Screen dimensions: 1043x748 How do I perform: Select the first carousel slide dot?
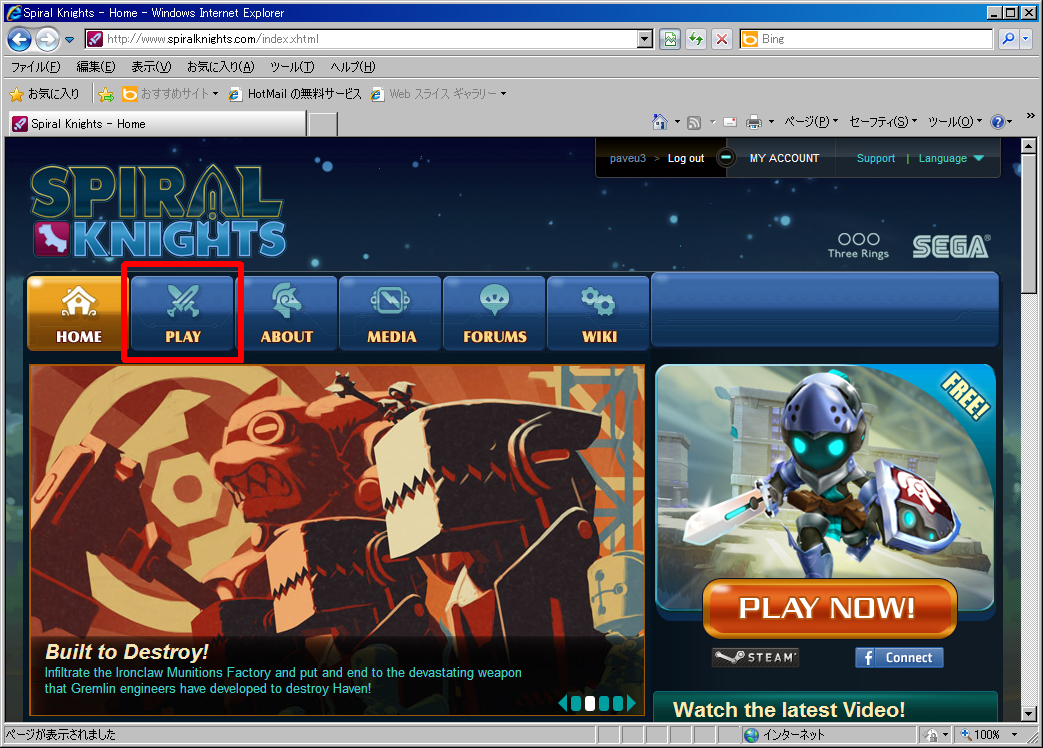[x=575, y=703]
